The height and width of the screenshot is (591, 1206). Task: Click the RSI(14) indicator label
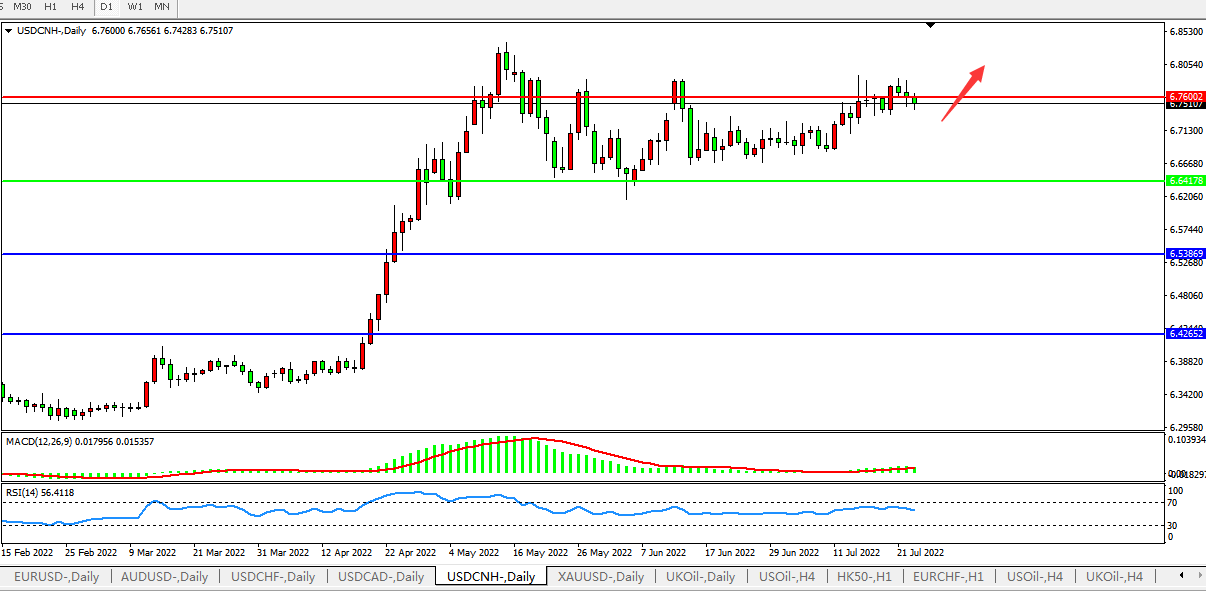(x=24, y=492)
